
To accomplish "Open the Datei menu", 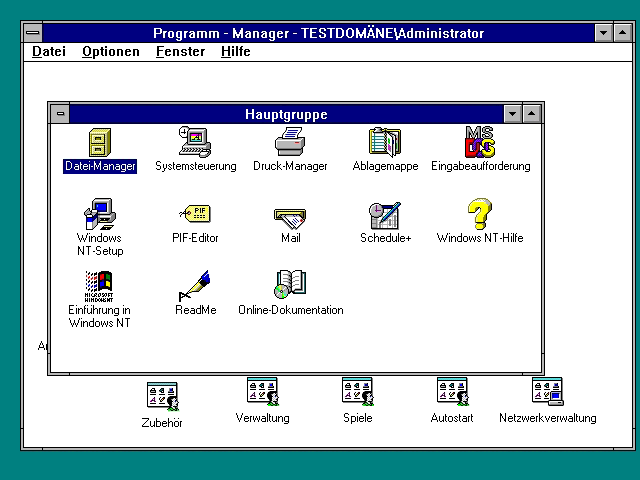I will [x=49, y=51].
